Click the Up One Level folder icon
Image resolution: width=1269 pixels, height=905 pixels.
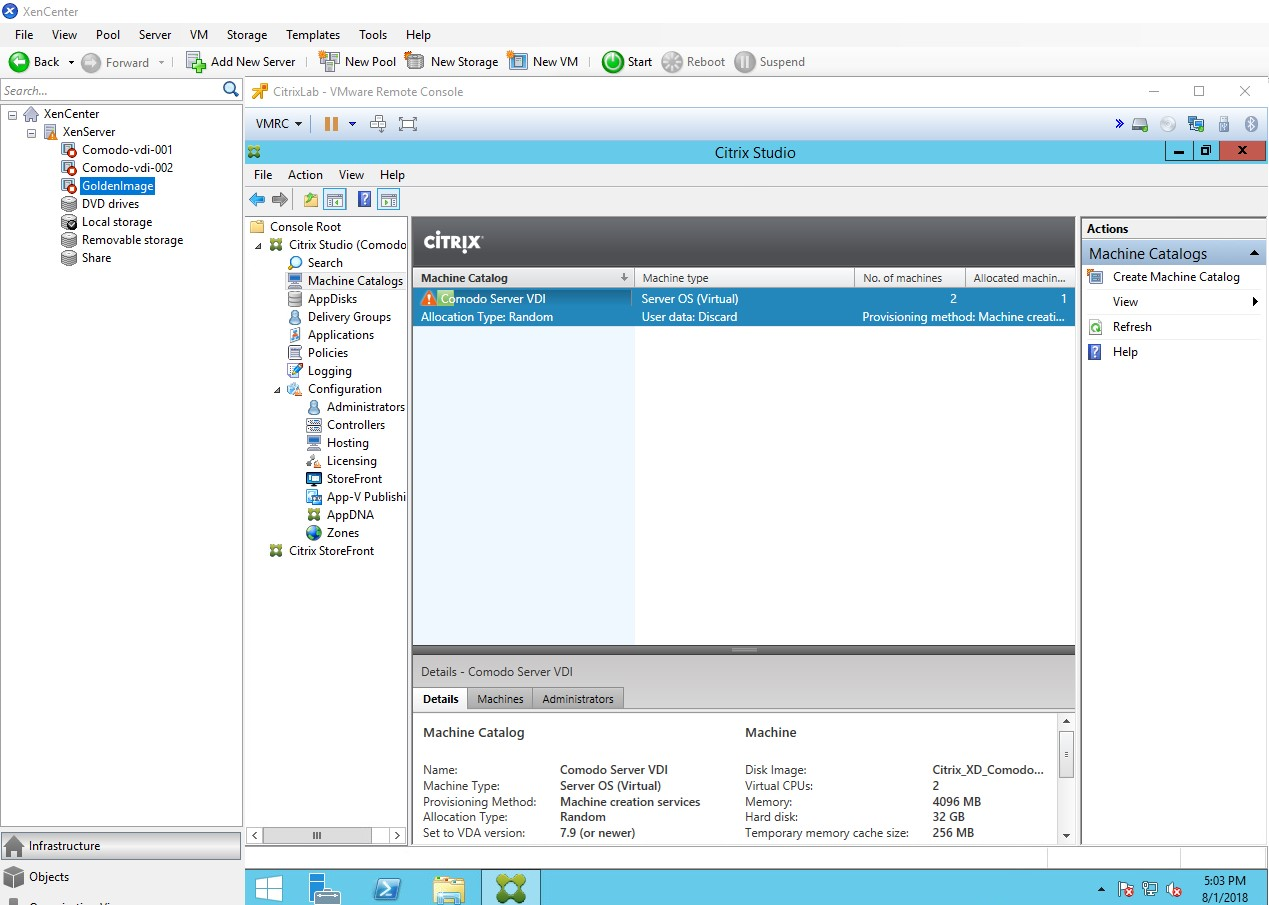tap(311, 199)
